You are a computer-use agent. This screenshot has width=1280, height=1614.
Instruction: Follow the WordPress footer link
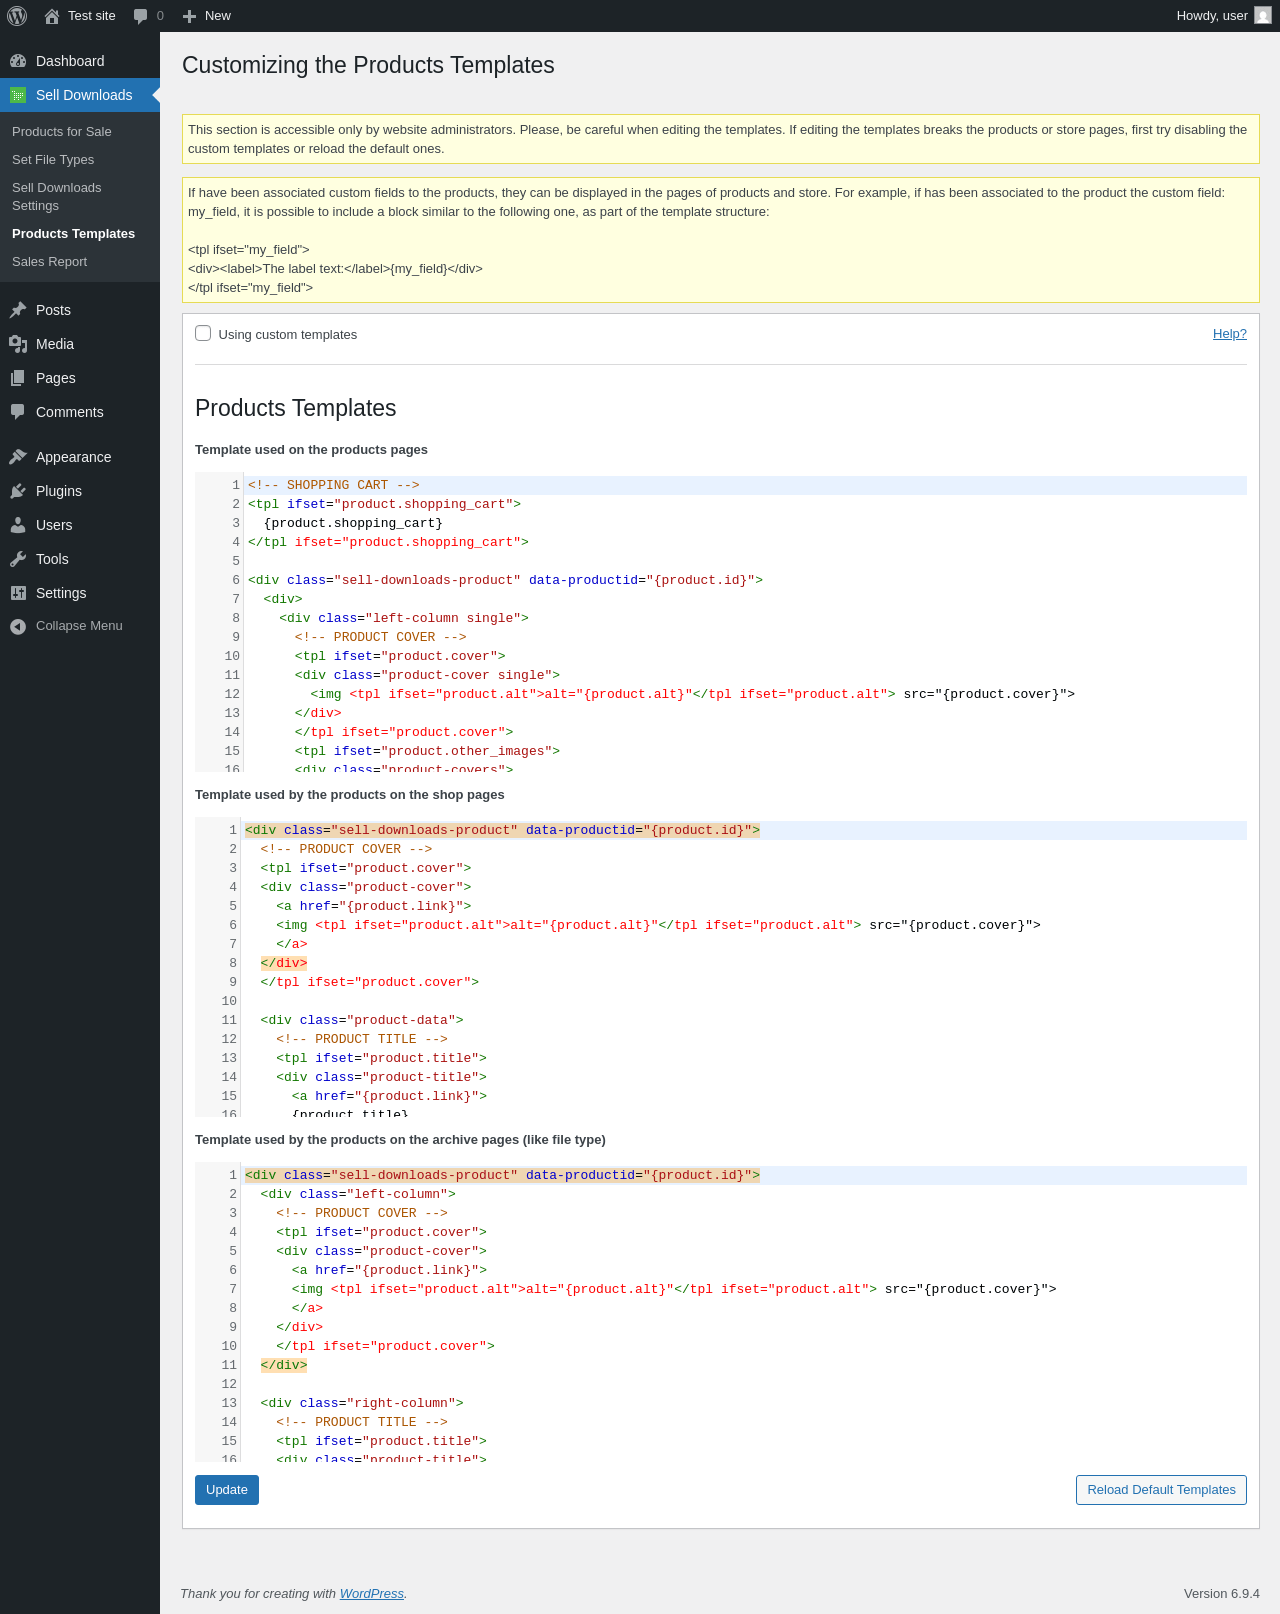point(372,1594)
